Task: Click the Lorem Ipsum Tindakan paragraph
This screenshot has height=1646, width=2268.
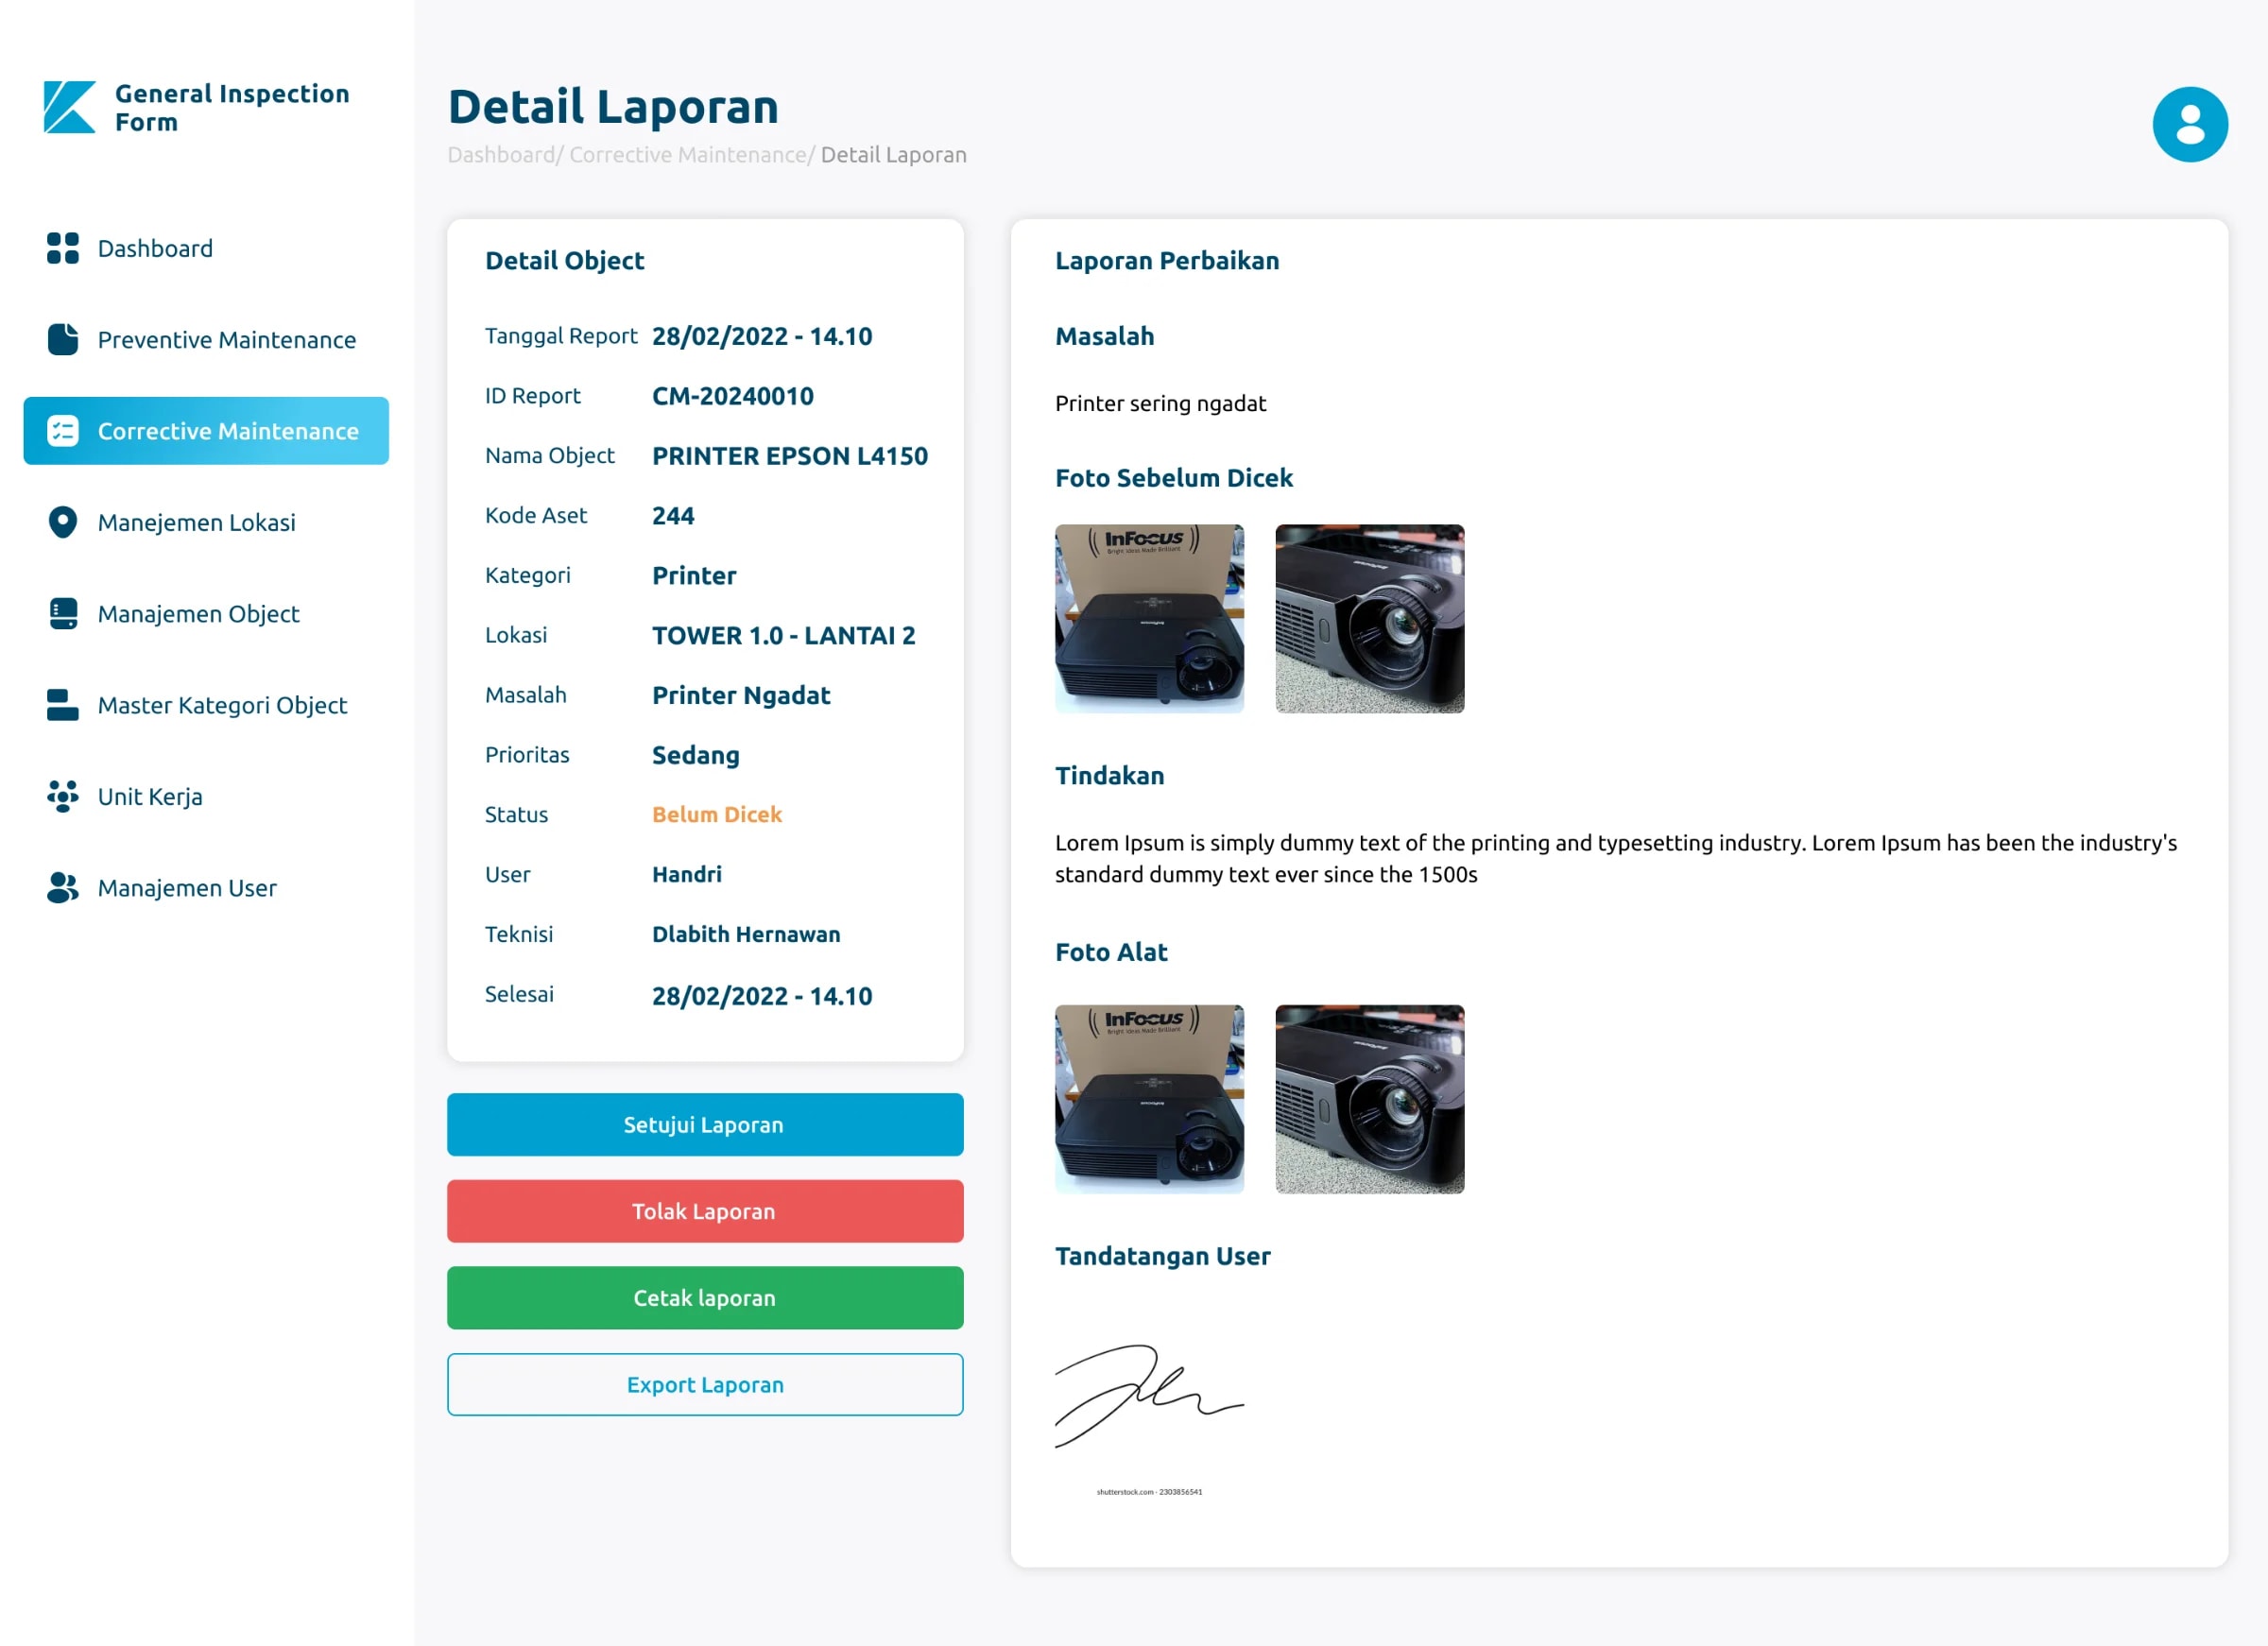Action: coord(1616,859)
